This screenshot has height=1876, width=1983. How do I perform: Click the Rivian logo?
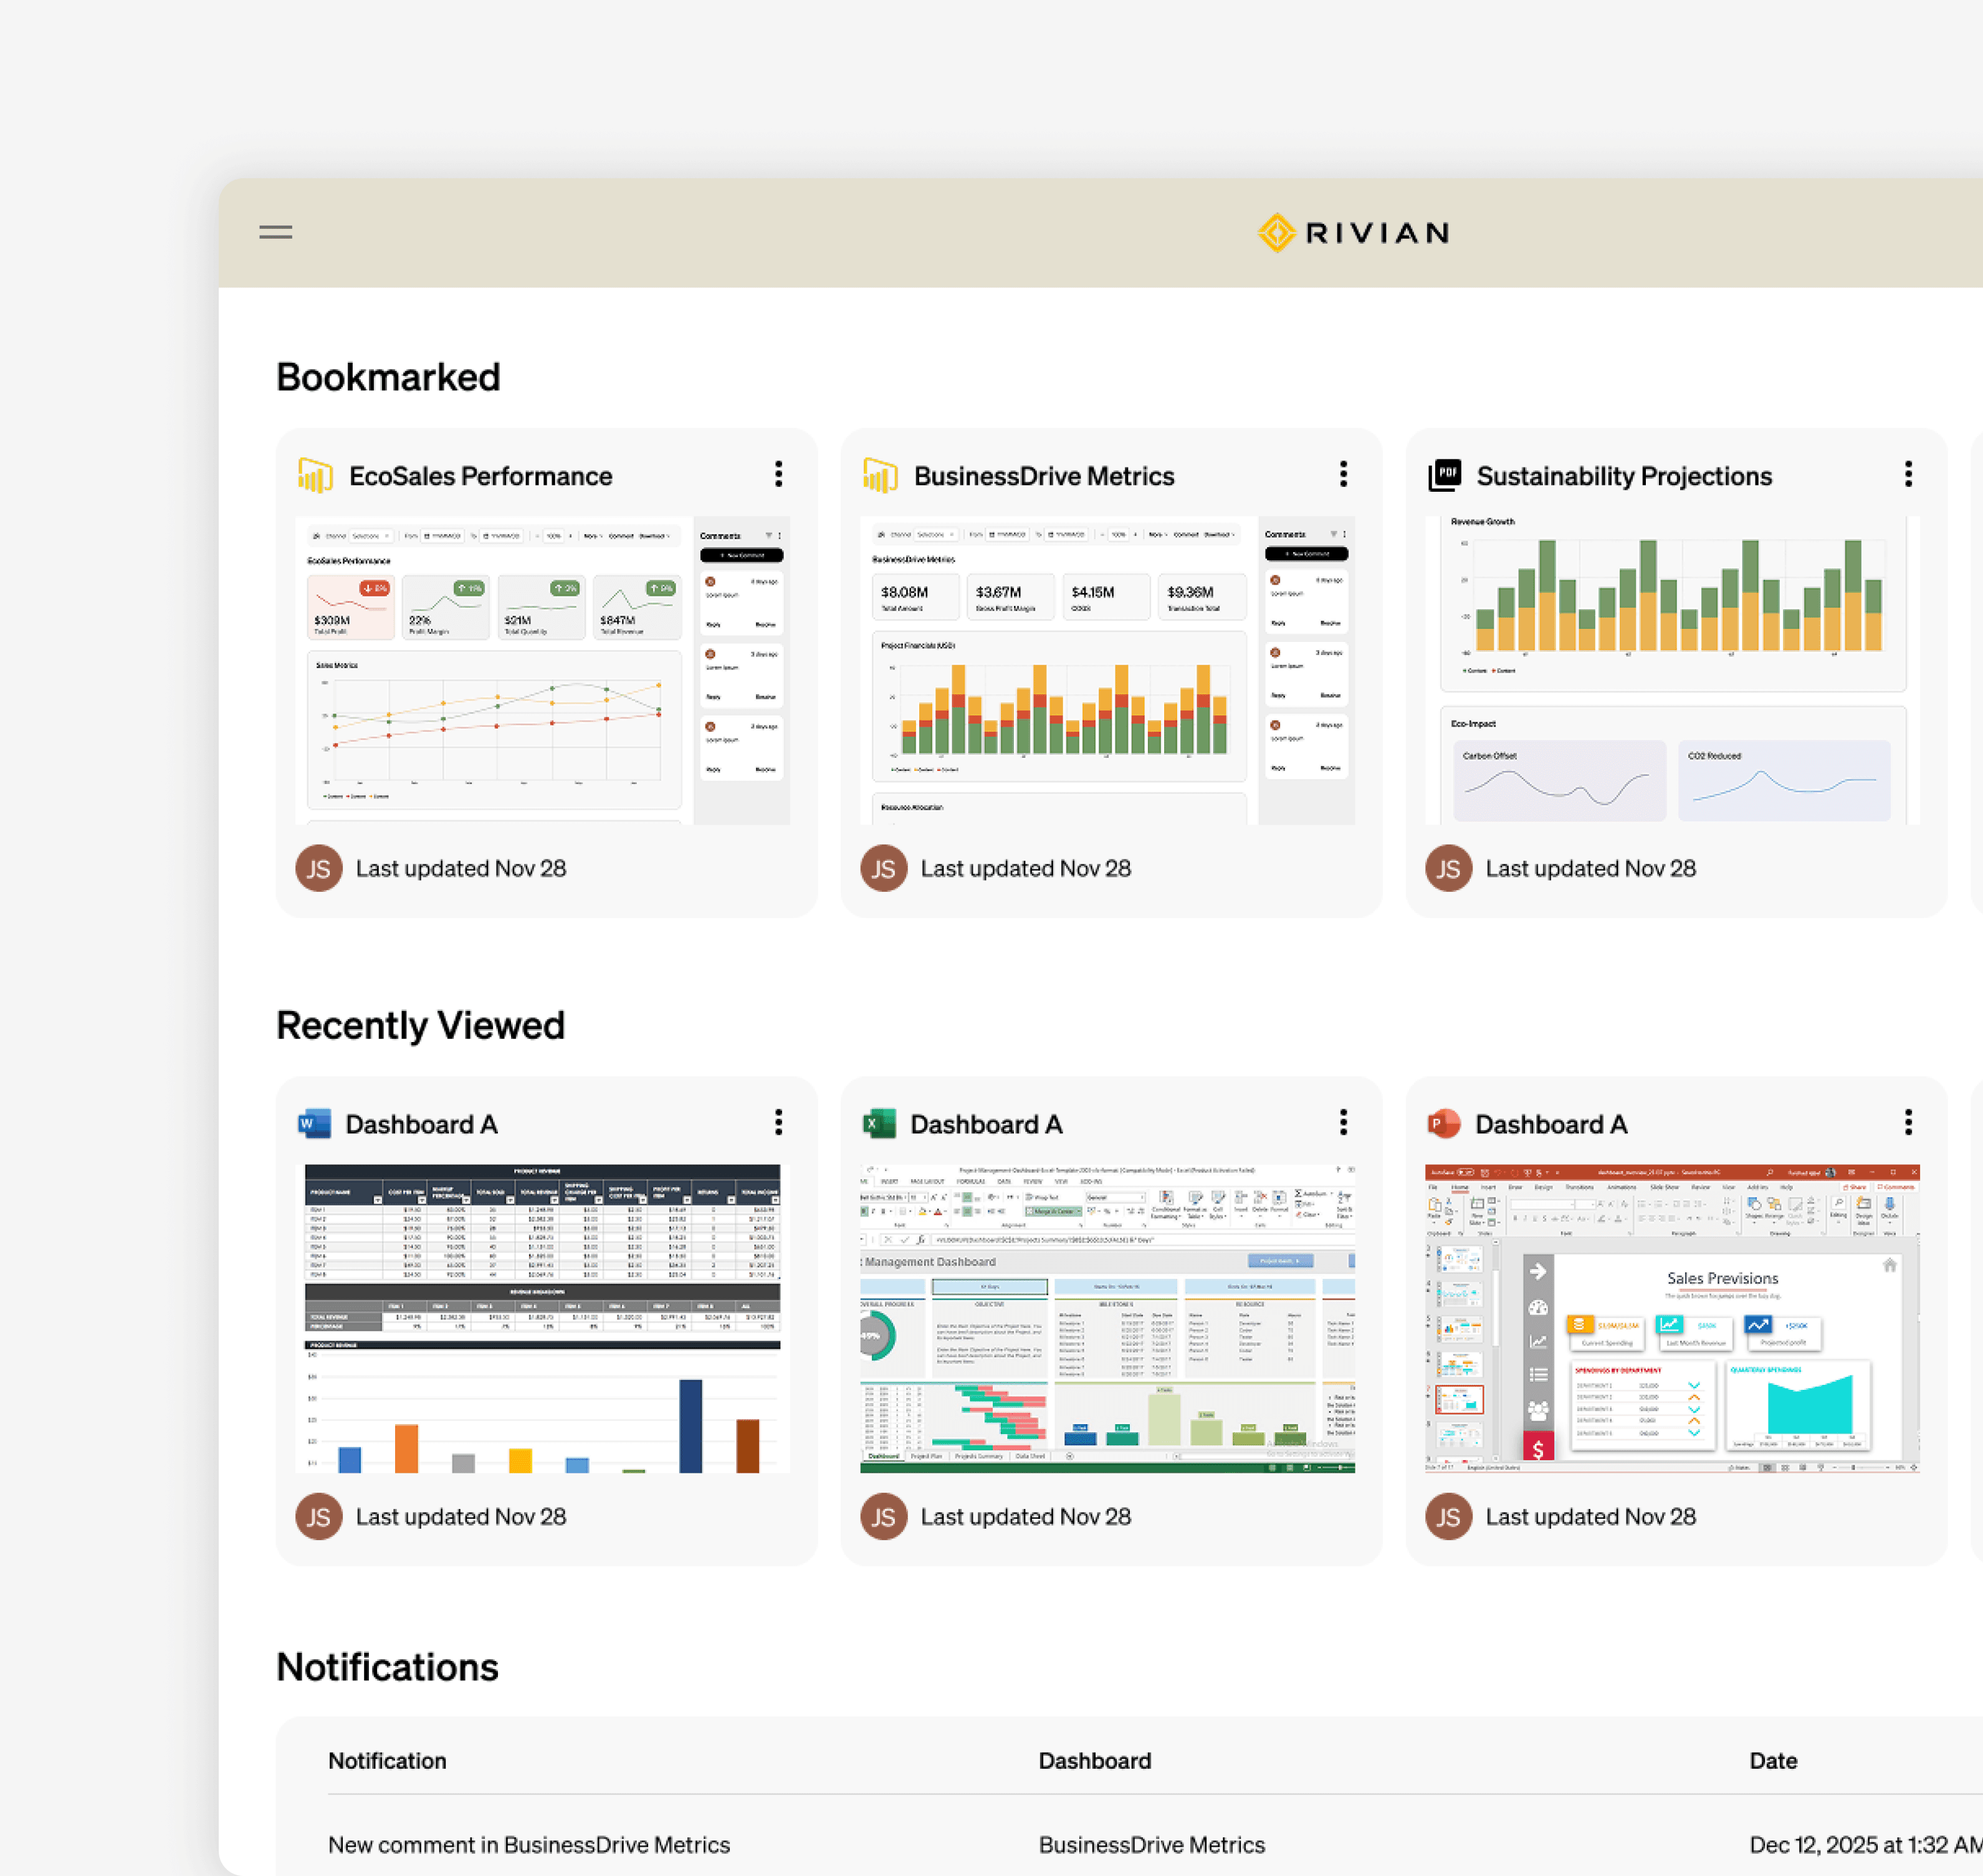pyautogui.click(x=1353, y=233)
